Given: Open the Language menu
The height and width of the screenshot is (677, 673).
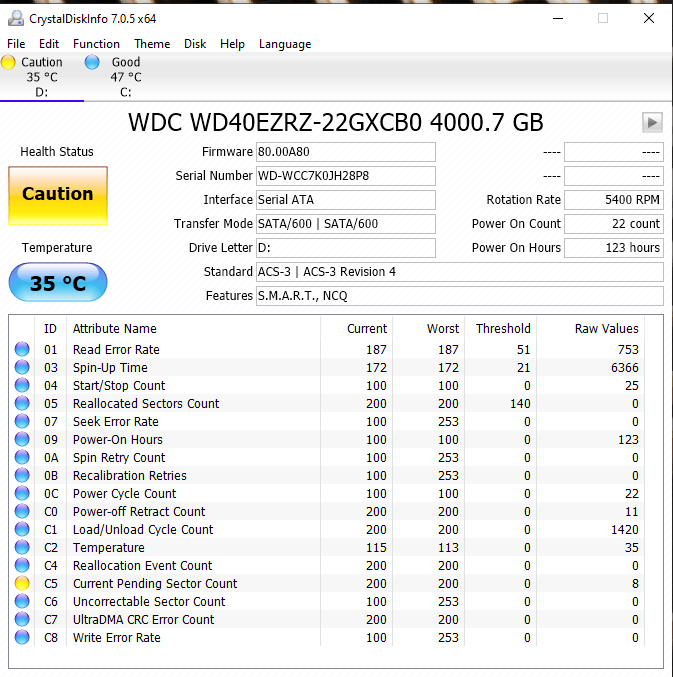Looking at the screenshot, I should coord(285,44).
